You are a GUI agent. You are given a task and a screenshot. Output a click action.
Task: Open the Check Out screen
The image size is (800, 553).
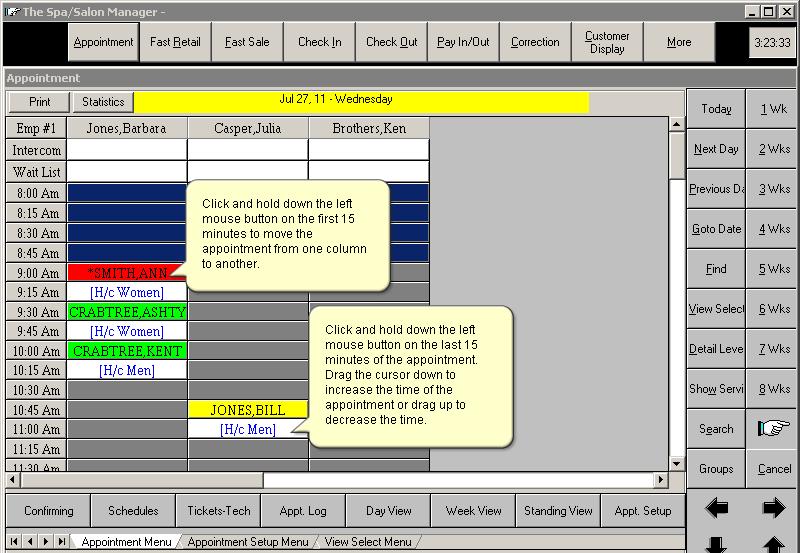pyautogui.click(x=391, y=42)
